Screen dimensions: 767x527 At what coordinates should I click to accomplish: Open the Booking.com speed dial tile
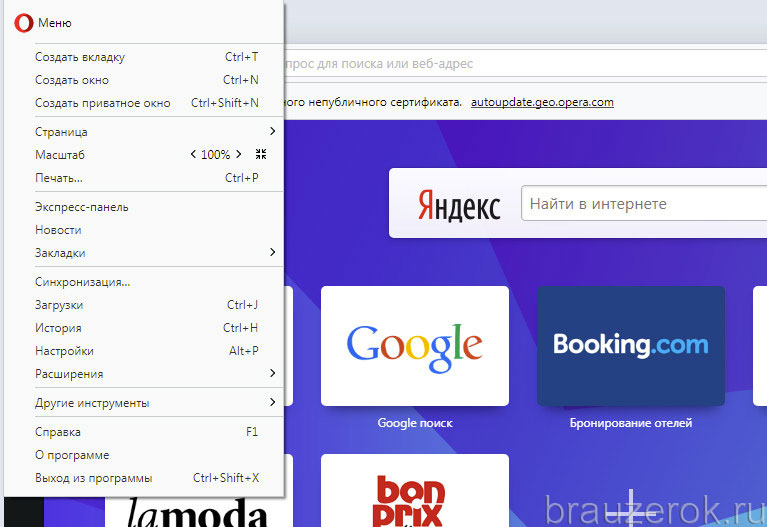click(631, 346)
